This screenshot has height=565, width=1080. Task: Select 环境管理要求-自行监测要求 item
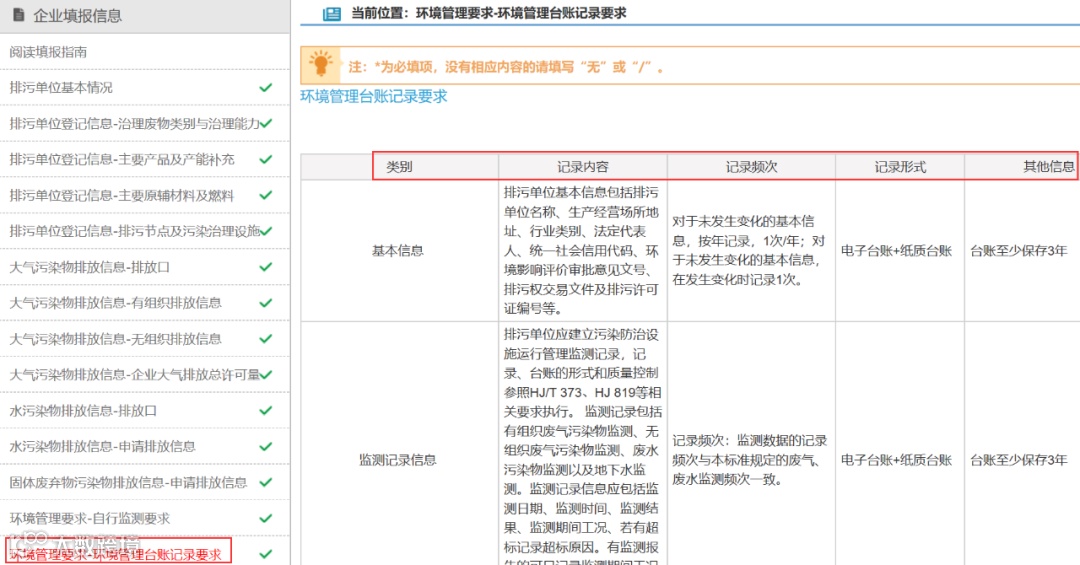tap(90, 518)
